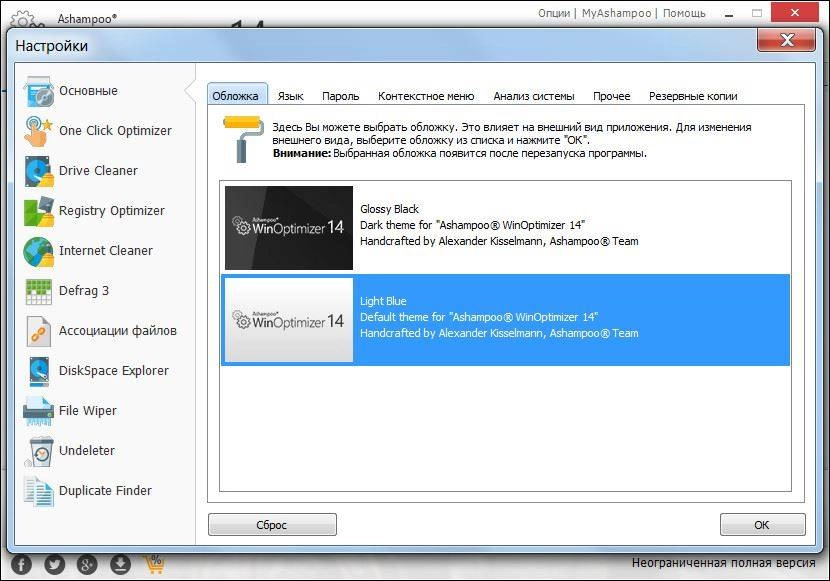Click 'Неограниченная полная версия' status text
830x581 pixels.
723,563
